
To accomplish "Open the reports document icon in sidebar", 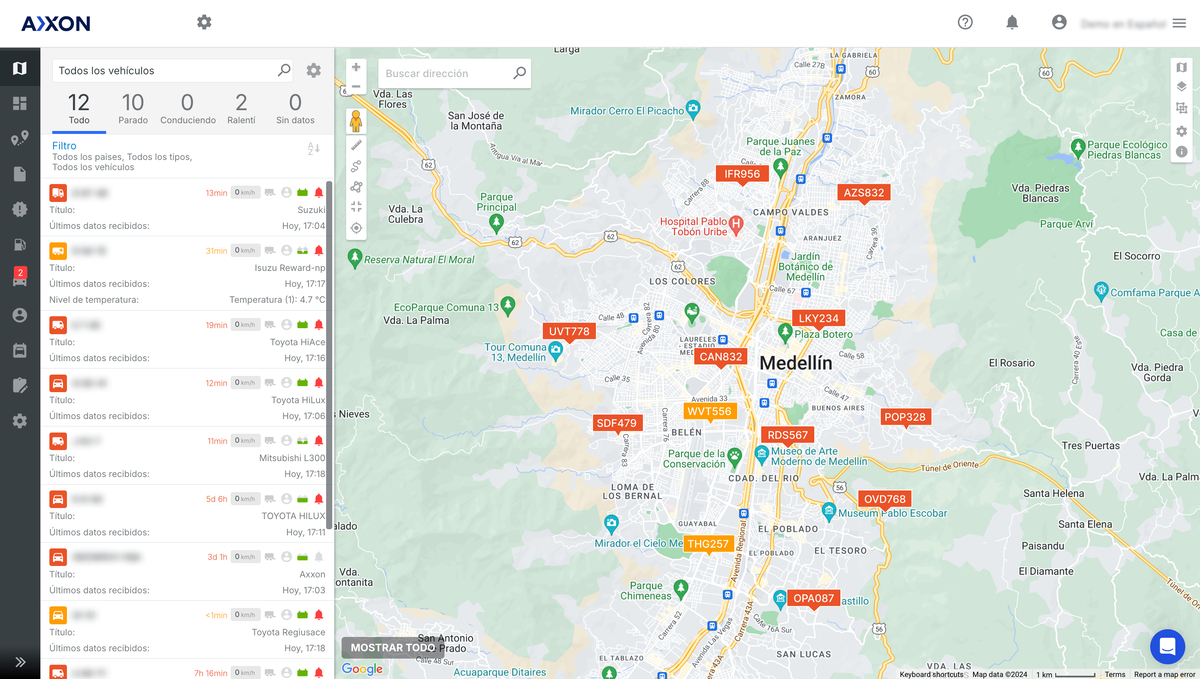I will (x=20, y=174).
